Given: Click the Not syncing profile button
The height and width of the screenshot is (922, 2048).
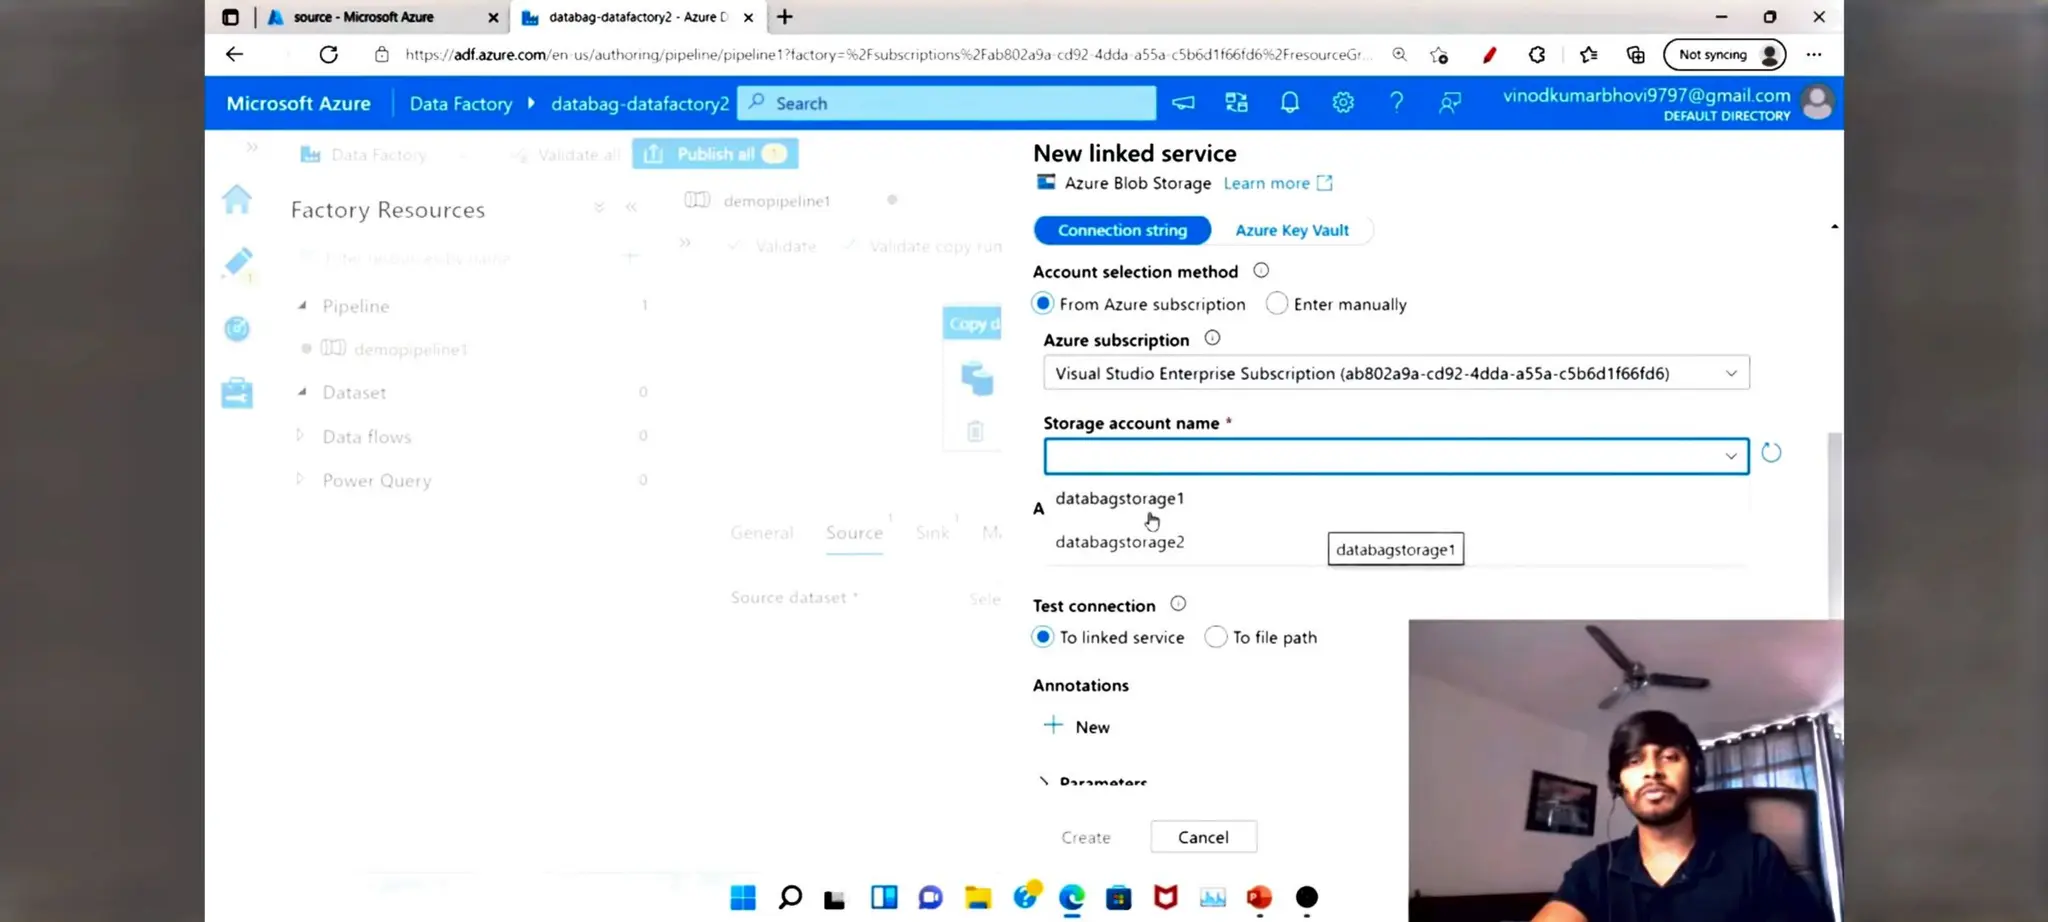Looking at the screenshot, I should pyautogui.click(x=1726, y=55).
